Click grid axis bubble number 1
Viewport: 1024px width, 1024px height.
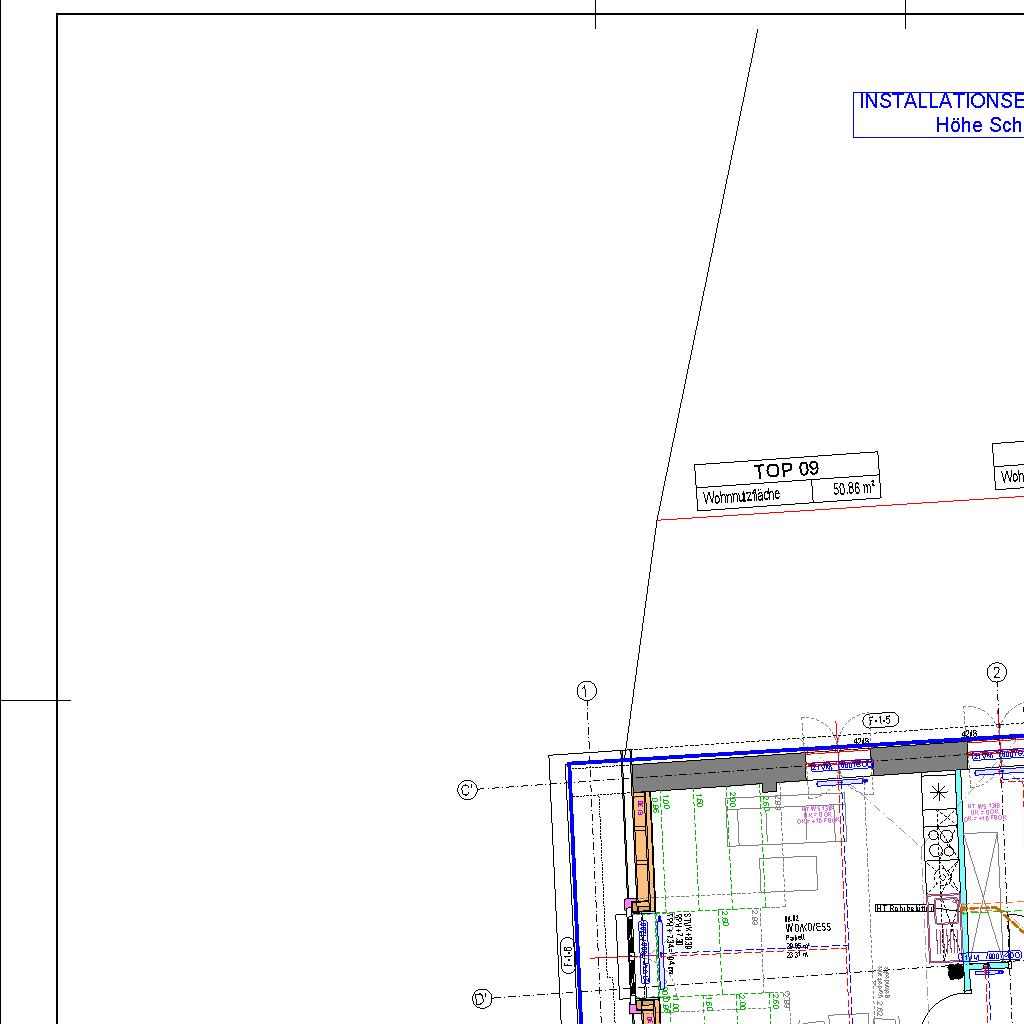[587, 691]
